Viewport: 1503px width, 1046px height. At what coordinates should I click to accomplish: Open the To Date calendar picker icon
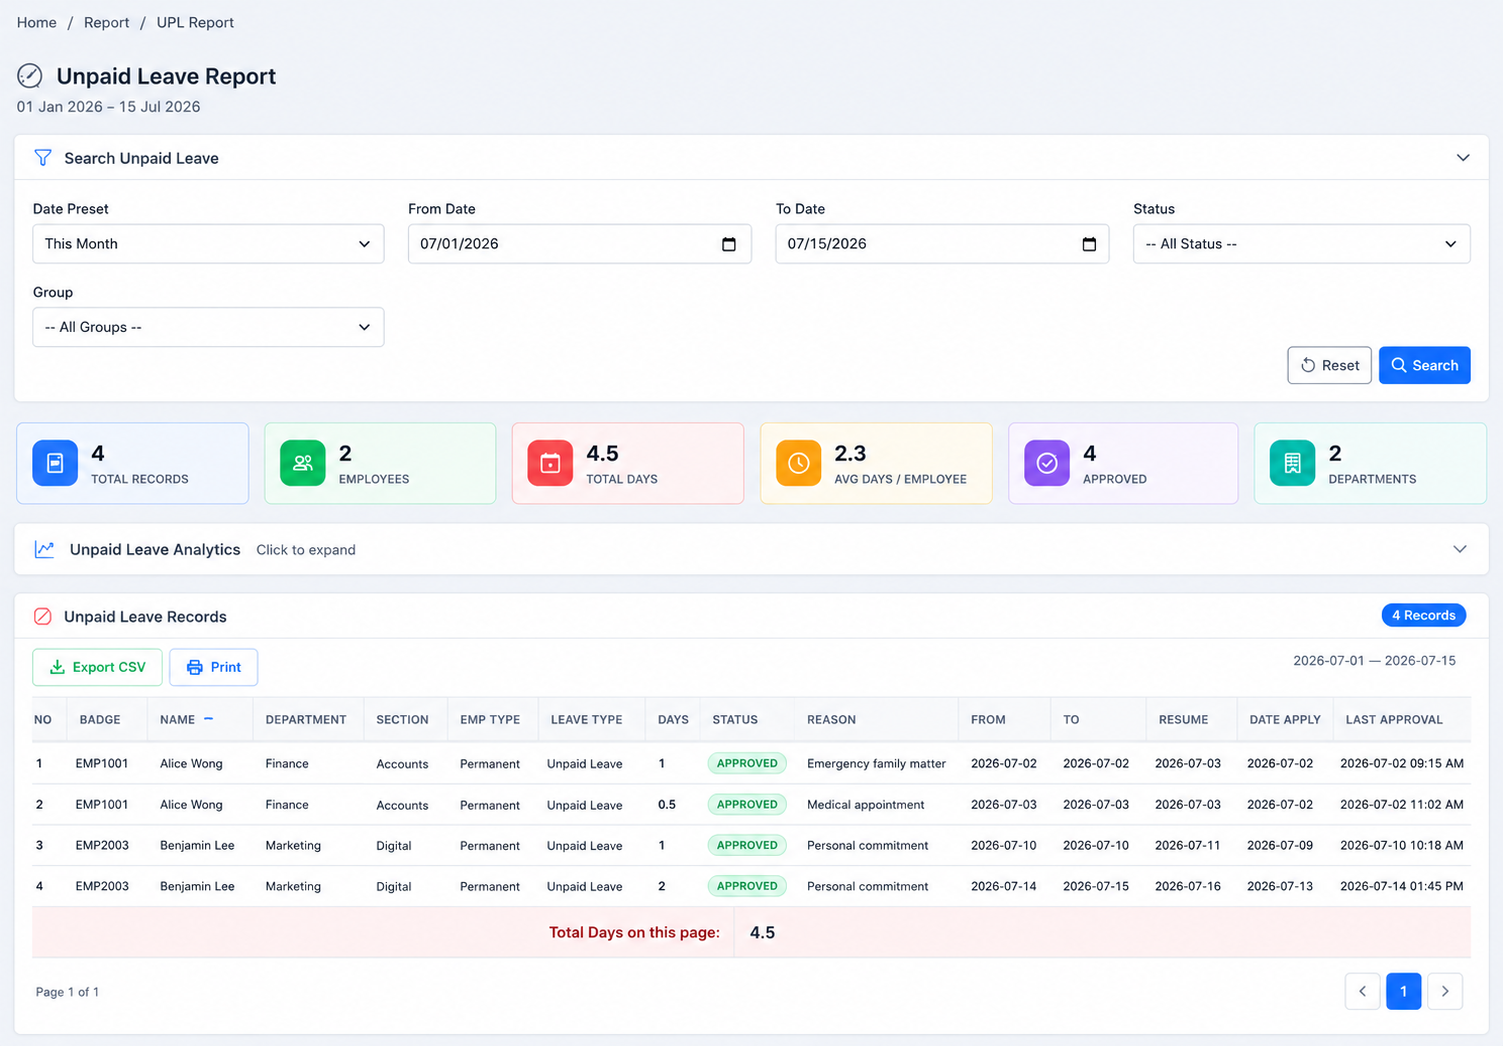[1089, 244]
